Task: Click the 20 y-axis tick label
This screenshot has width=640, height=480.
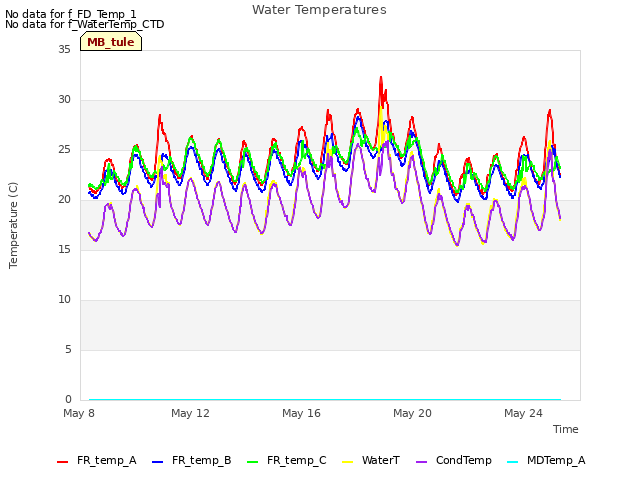Action: 64,200
